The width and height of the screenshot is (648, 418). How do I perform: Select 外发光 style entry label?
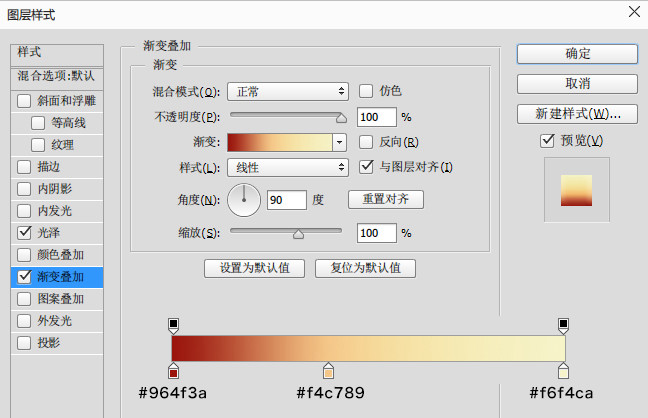pyautogui.click(x=55, y=320)
